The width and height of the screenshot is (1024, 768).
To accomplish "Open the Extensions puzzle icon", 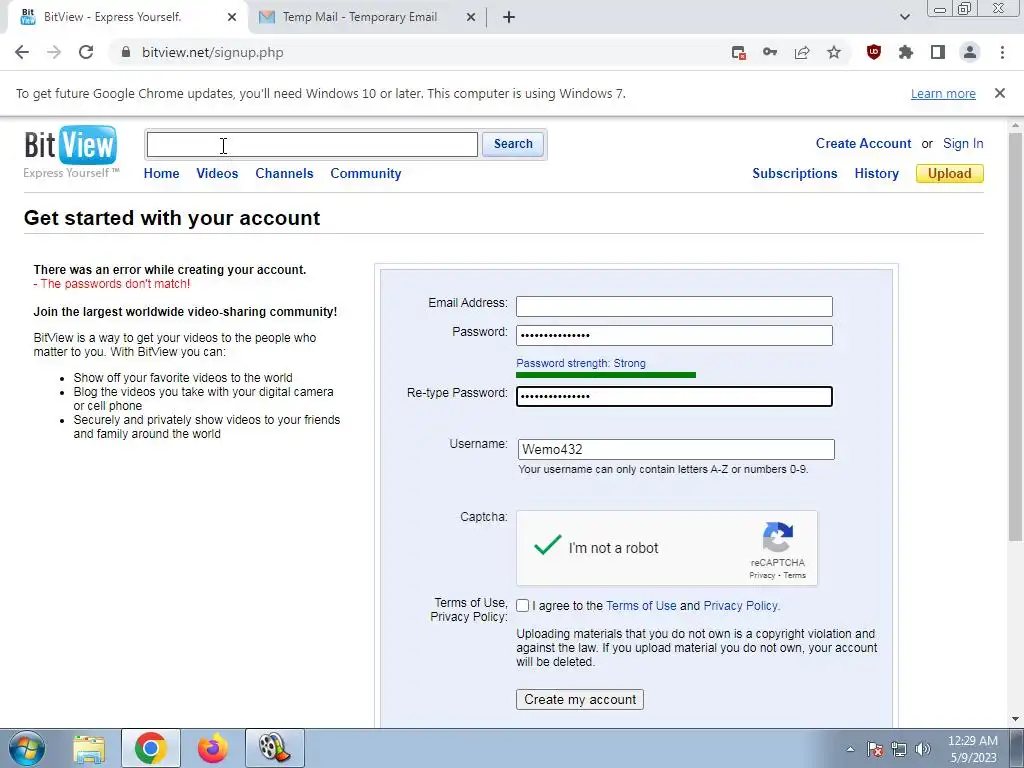I will [906, 52].
